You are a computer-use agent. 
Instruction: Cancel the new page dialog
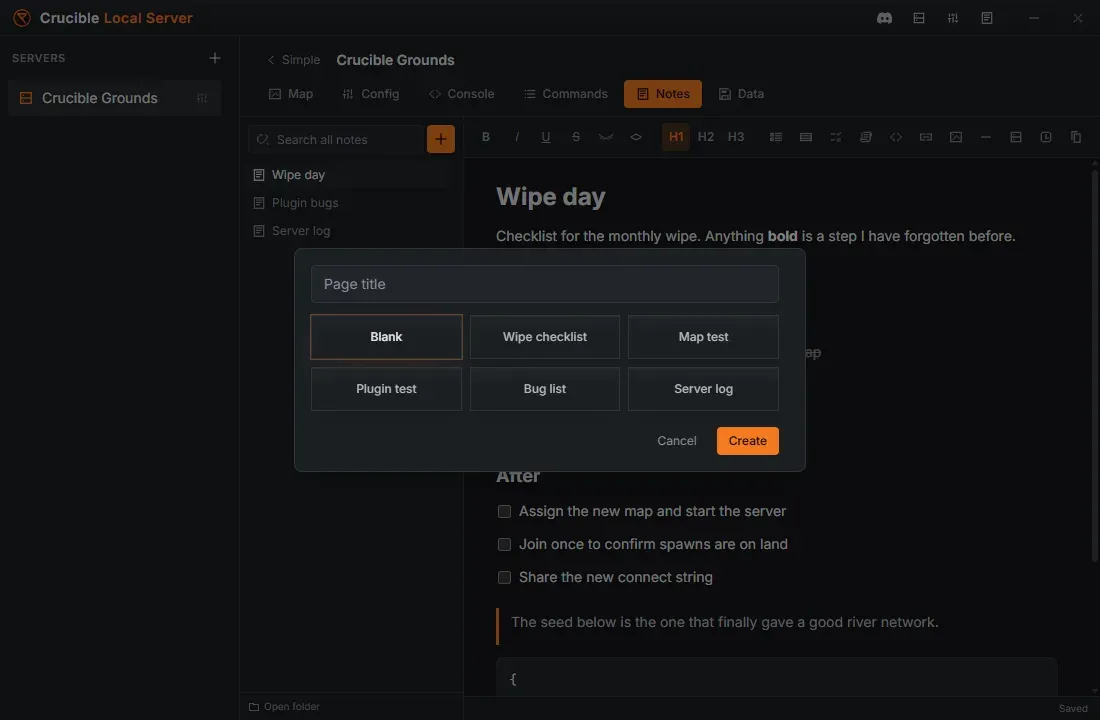[677, 441]
